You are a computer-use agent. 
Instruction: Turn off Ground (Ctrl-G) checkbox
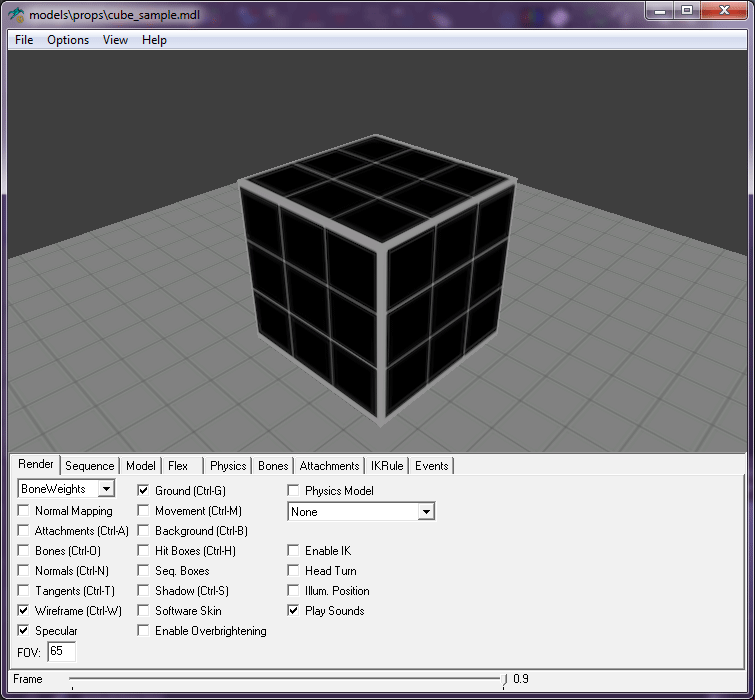(x=143, y=491)
